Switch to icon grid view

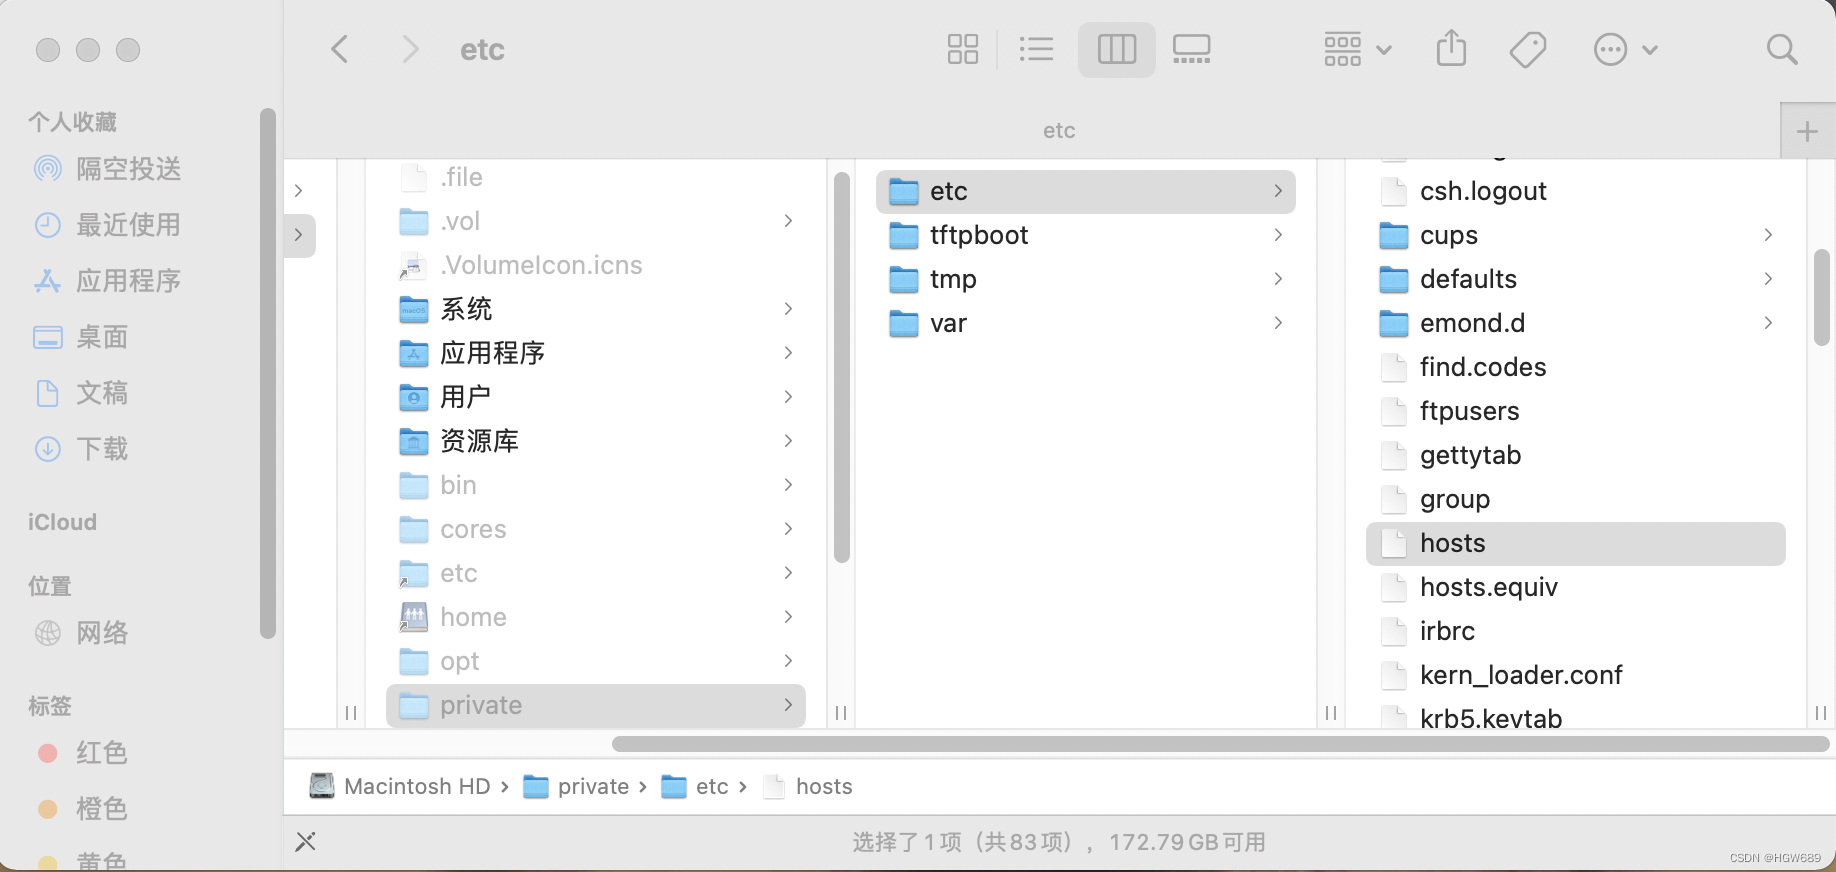point(962,49)
